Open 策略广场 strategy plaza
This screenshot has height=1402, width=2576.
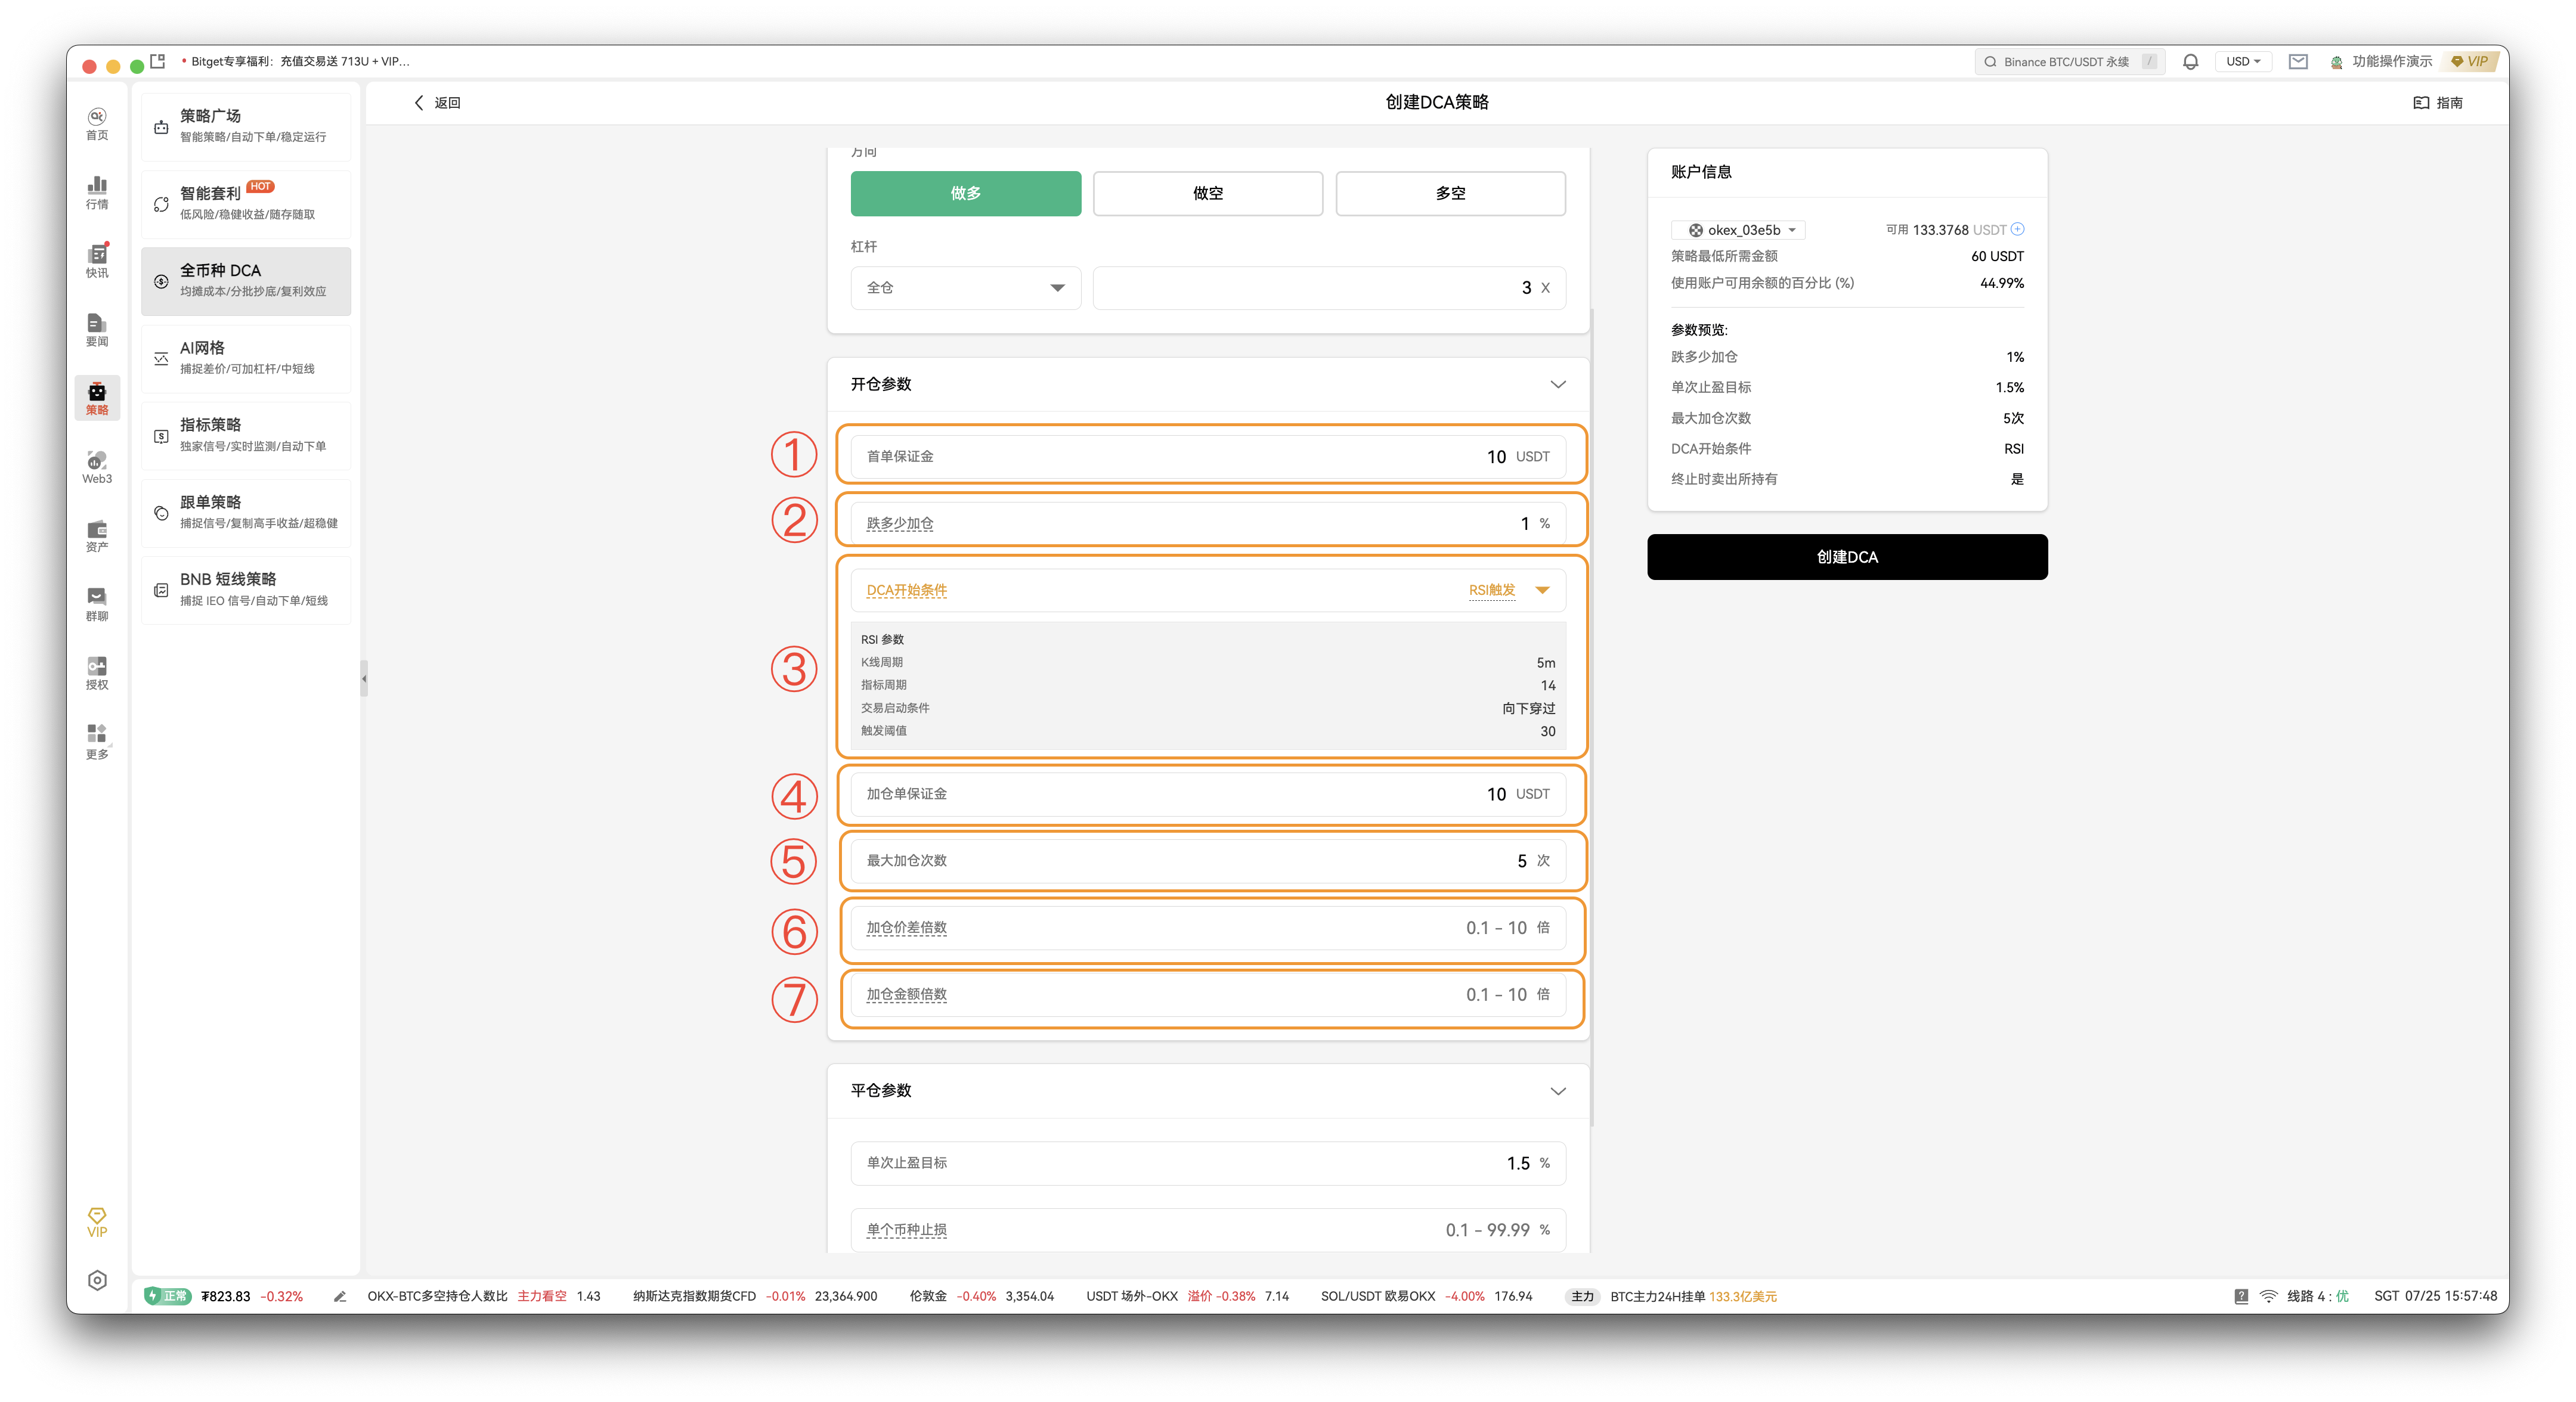tap(246, 126)
